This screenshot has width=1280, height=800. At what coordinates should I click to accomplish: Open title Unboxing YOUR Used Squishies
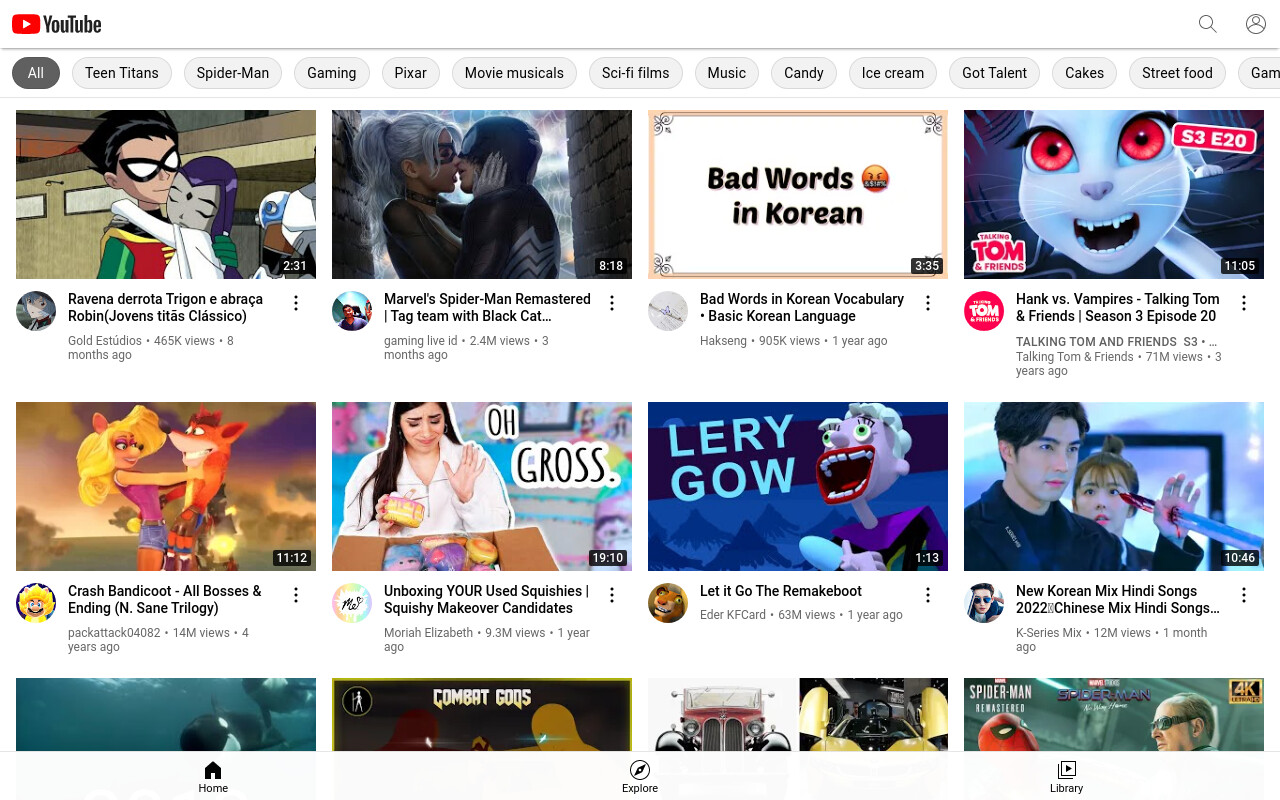coord(487,599)
